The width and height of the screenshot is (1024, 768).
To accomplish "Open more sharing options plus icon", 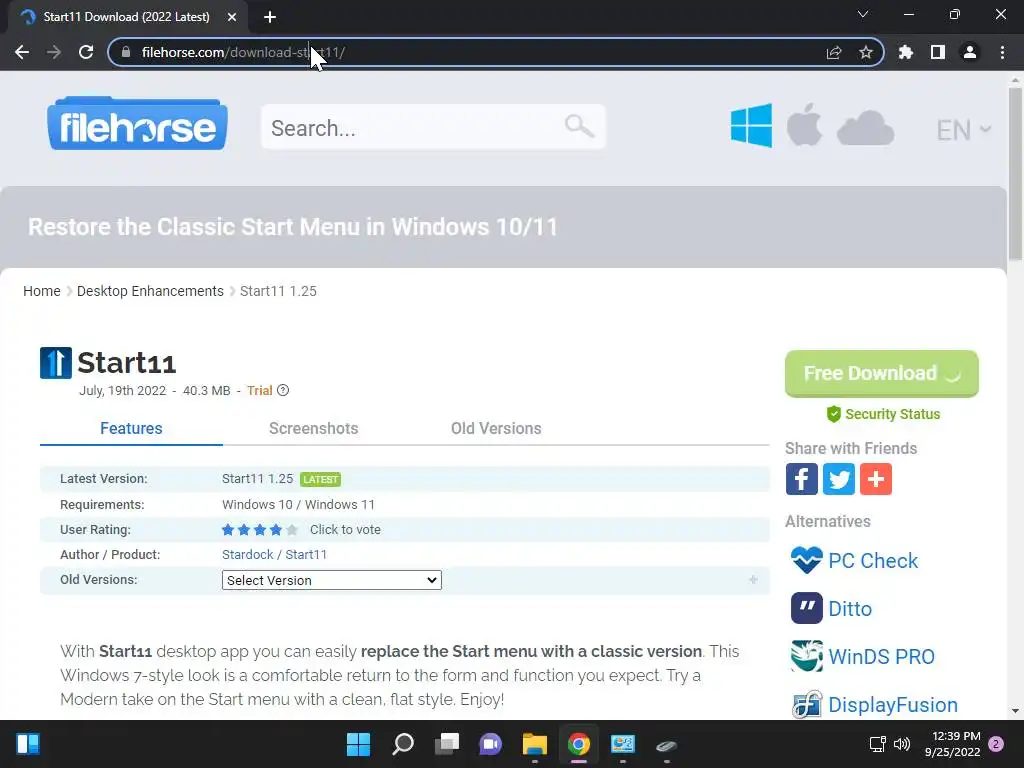I will coord(876,479).
